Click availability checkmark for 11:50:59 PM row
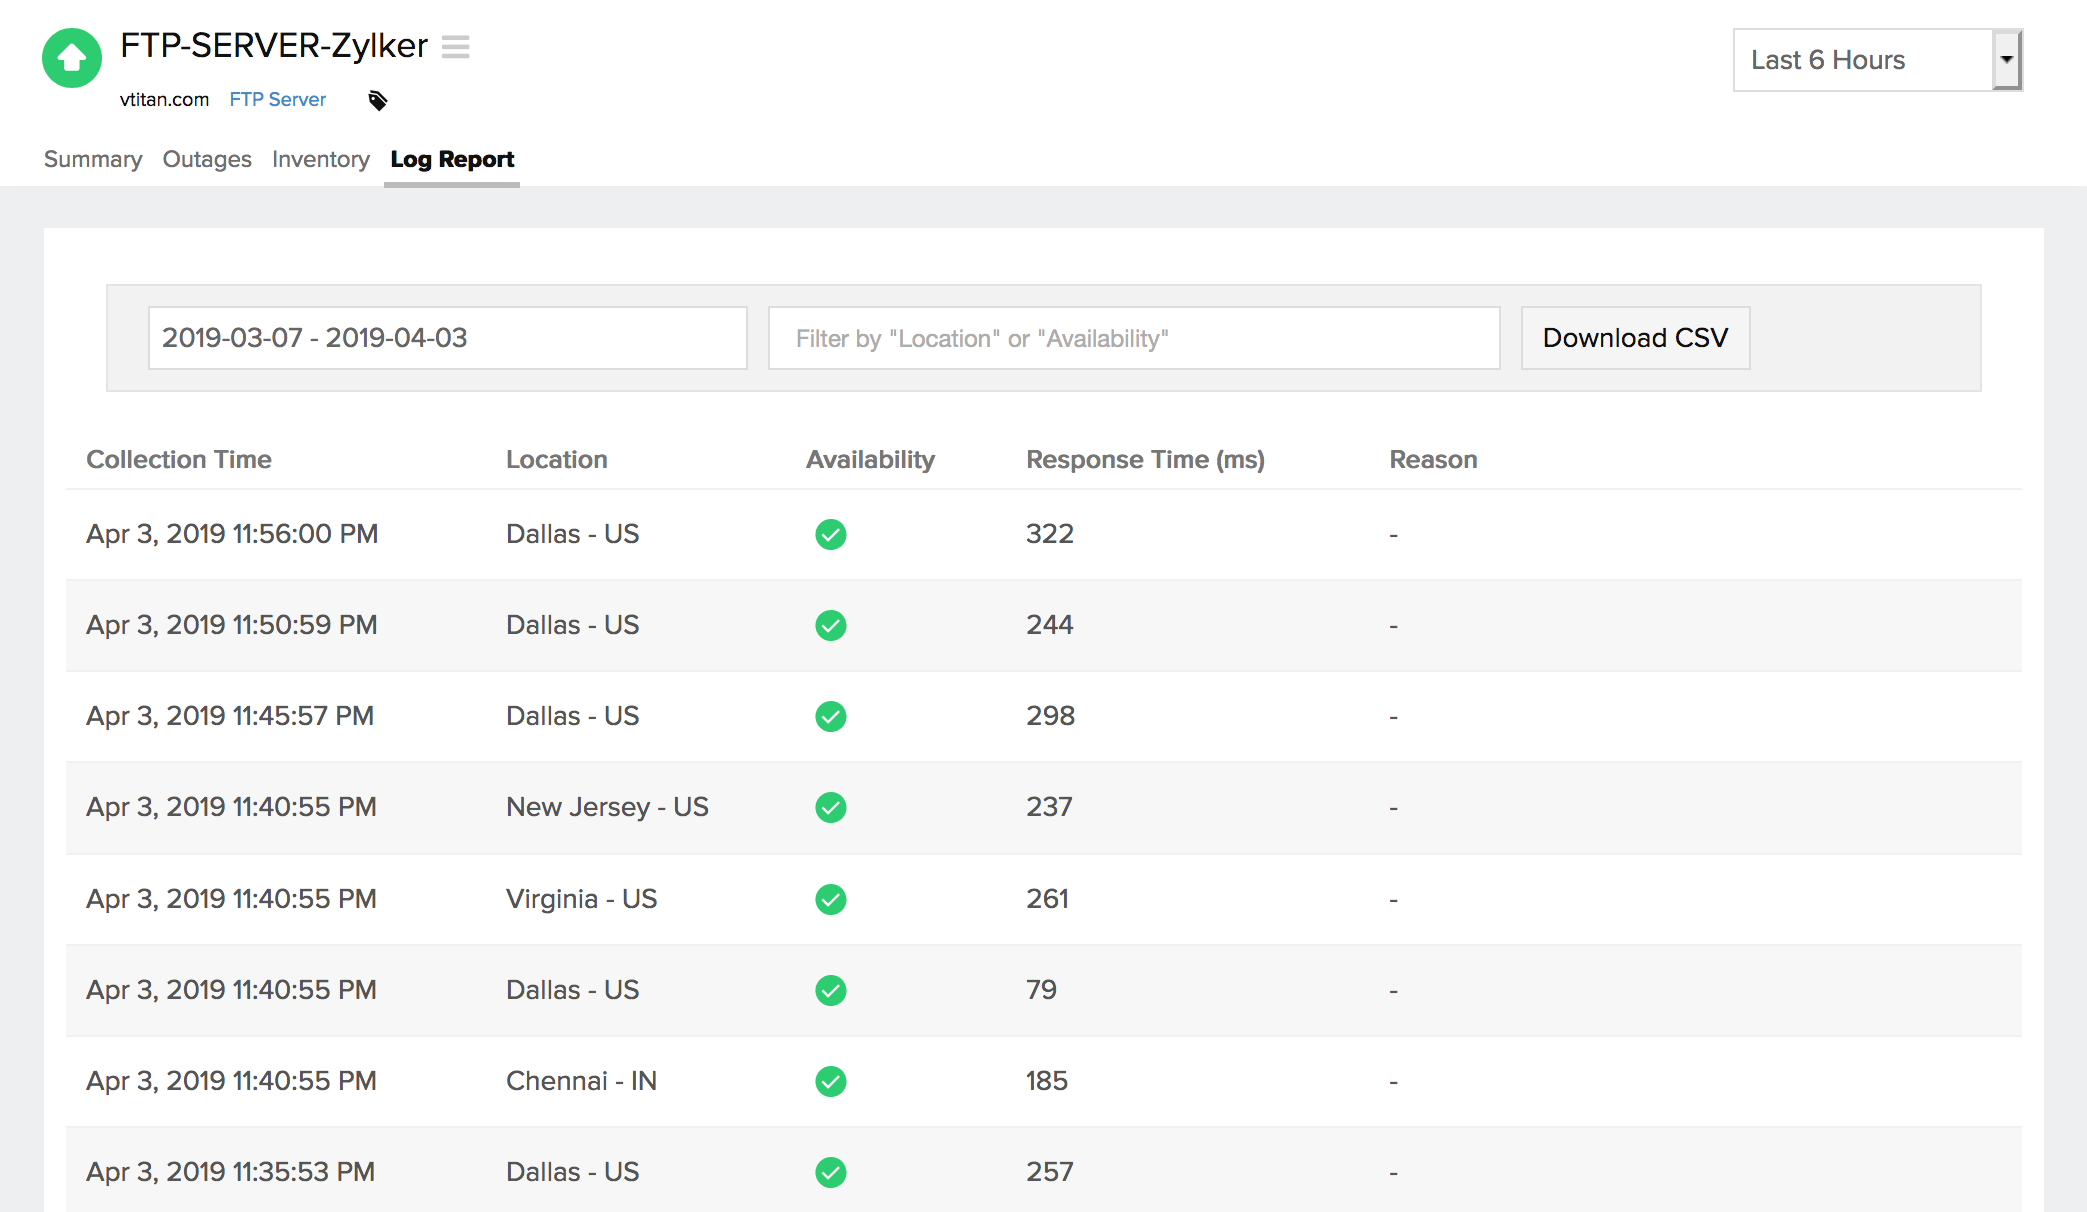This screenshot has height=1212, width=2087. coord(830,625)
